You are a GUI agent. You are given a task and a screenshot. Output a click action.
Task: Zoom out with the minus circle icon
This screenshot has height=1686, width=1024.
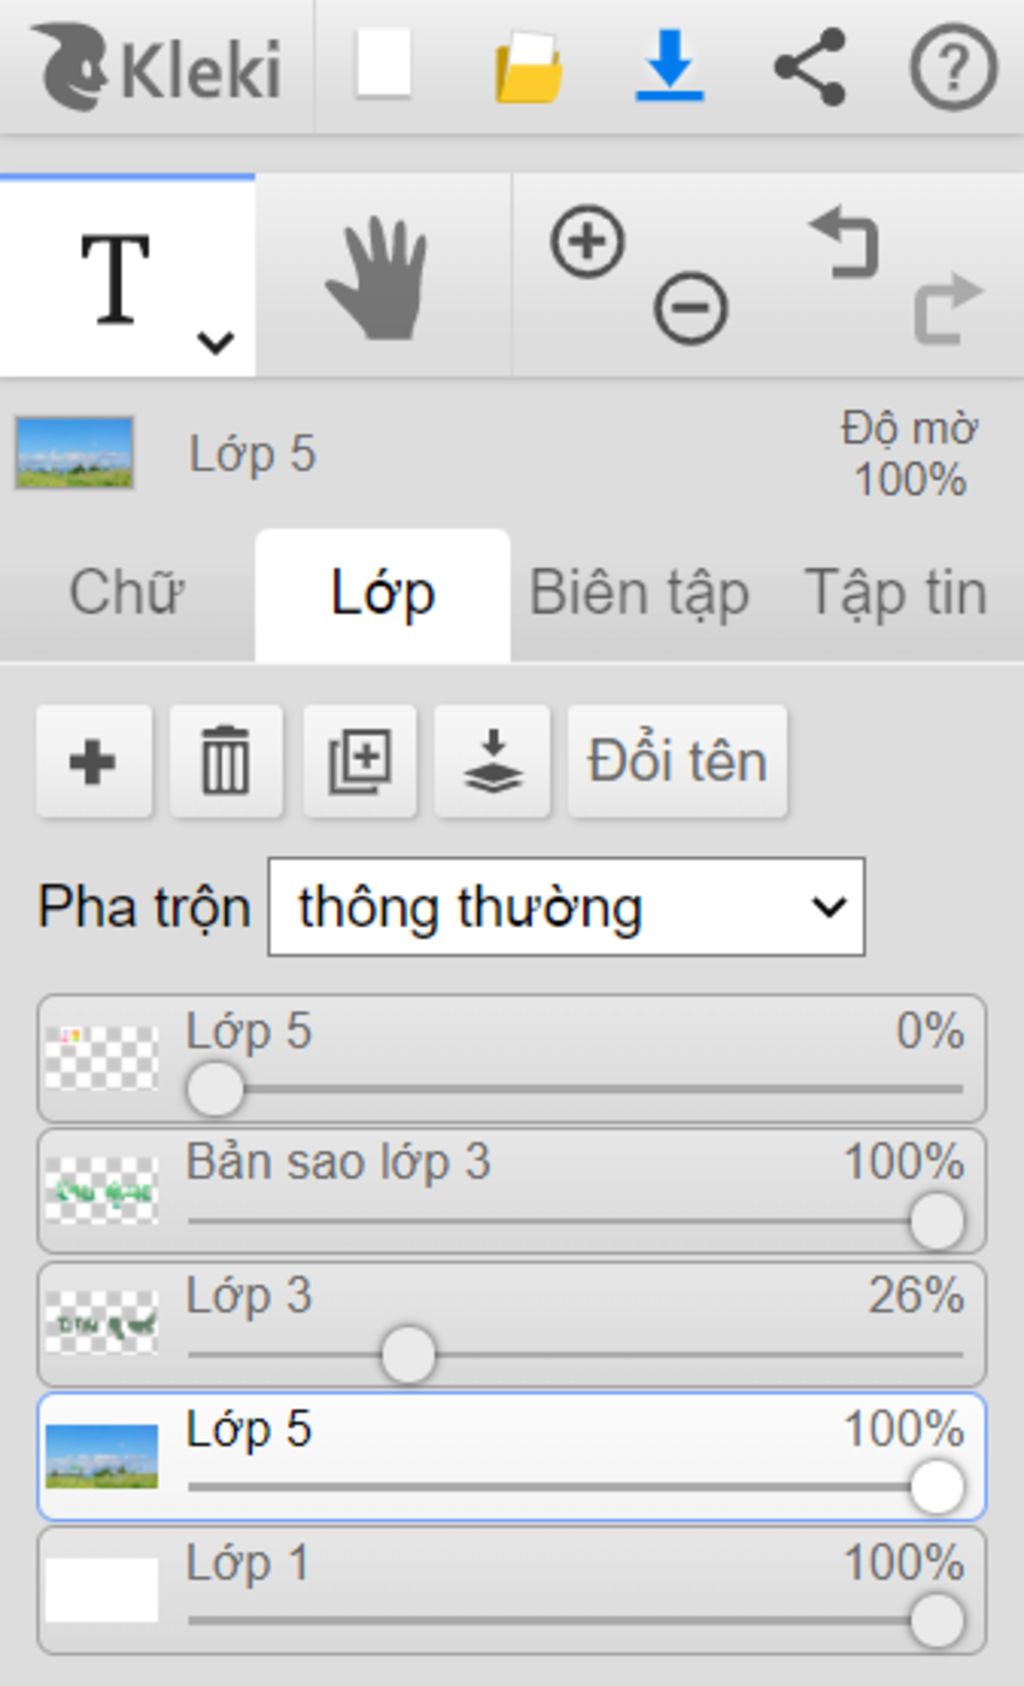pyautogui.click(x=690, y=307)
